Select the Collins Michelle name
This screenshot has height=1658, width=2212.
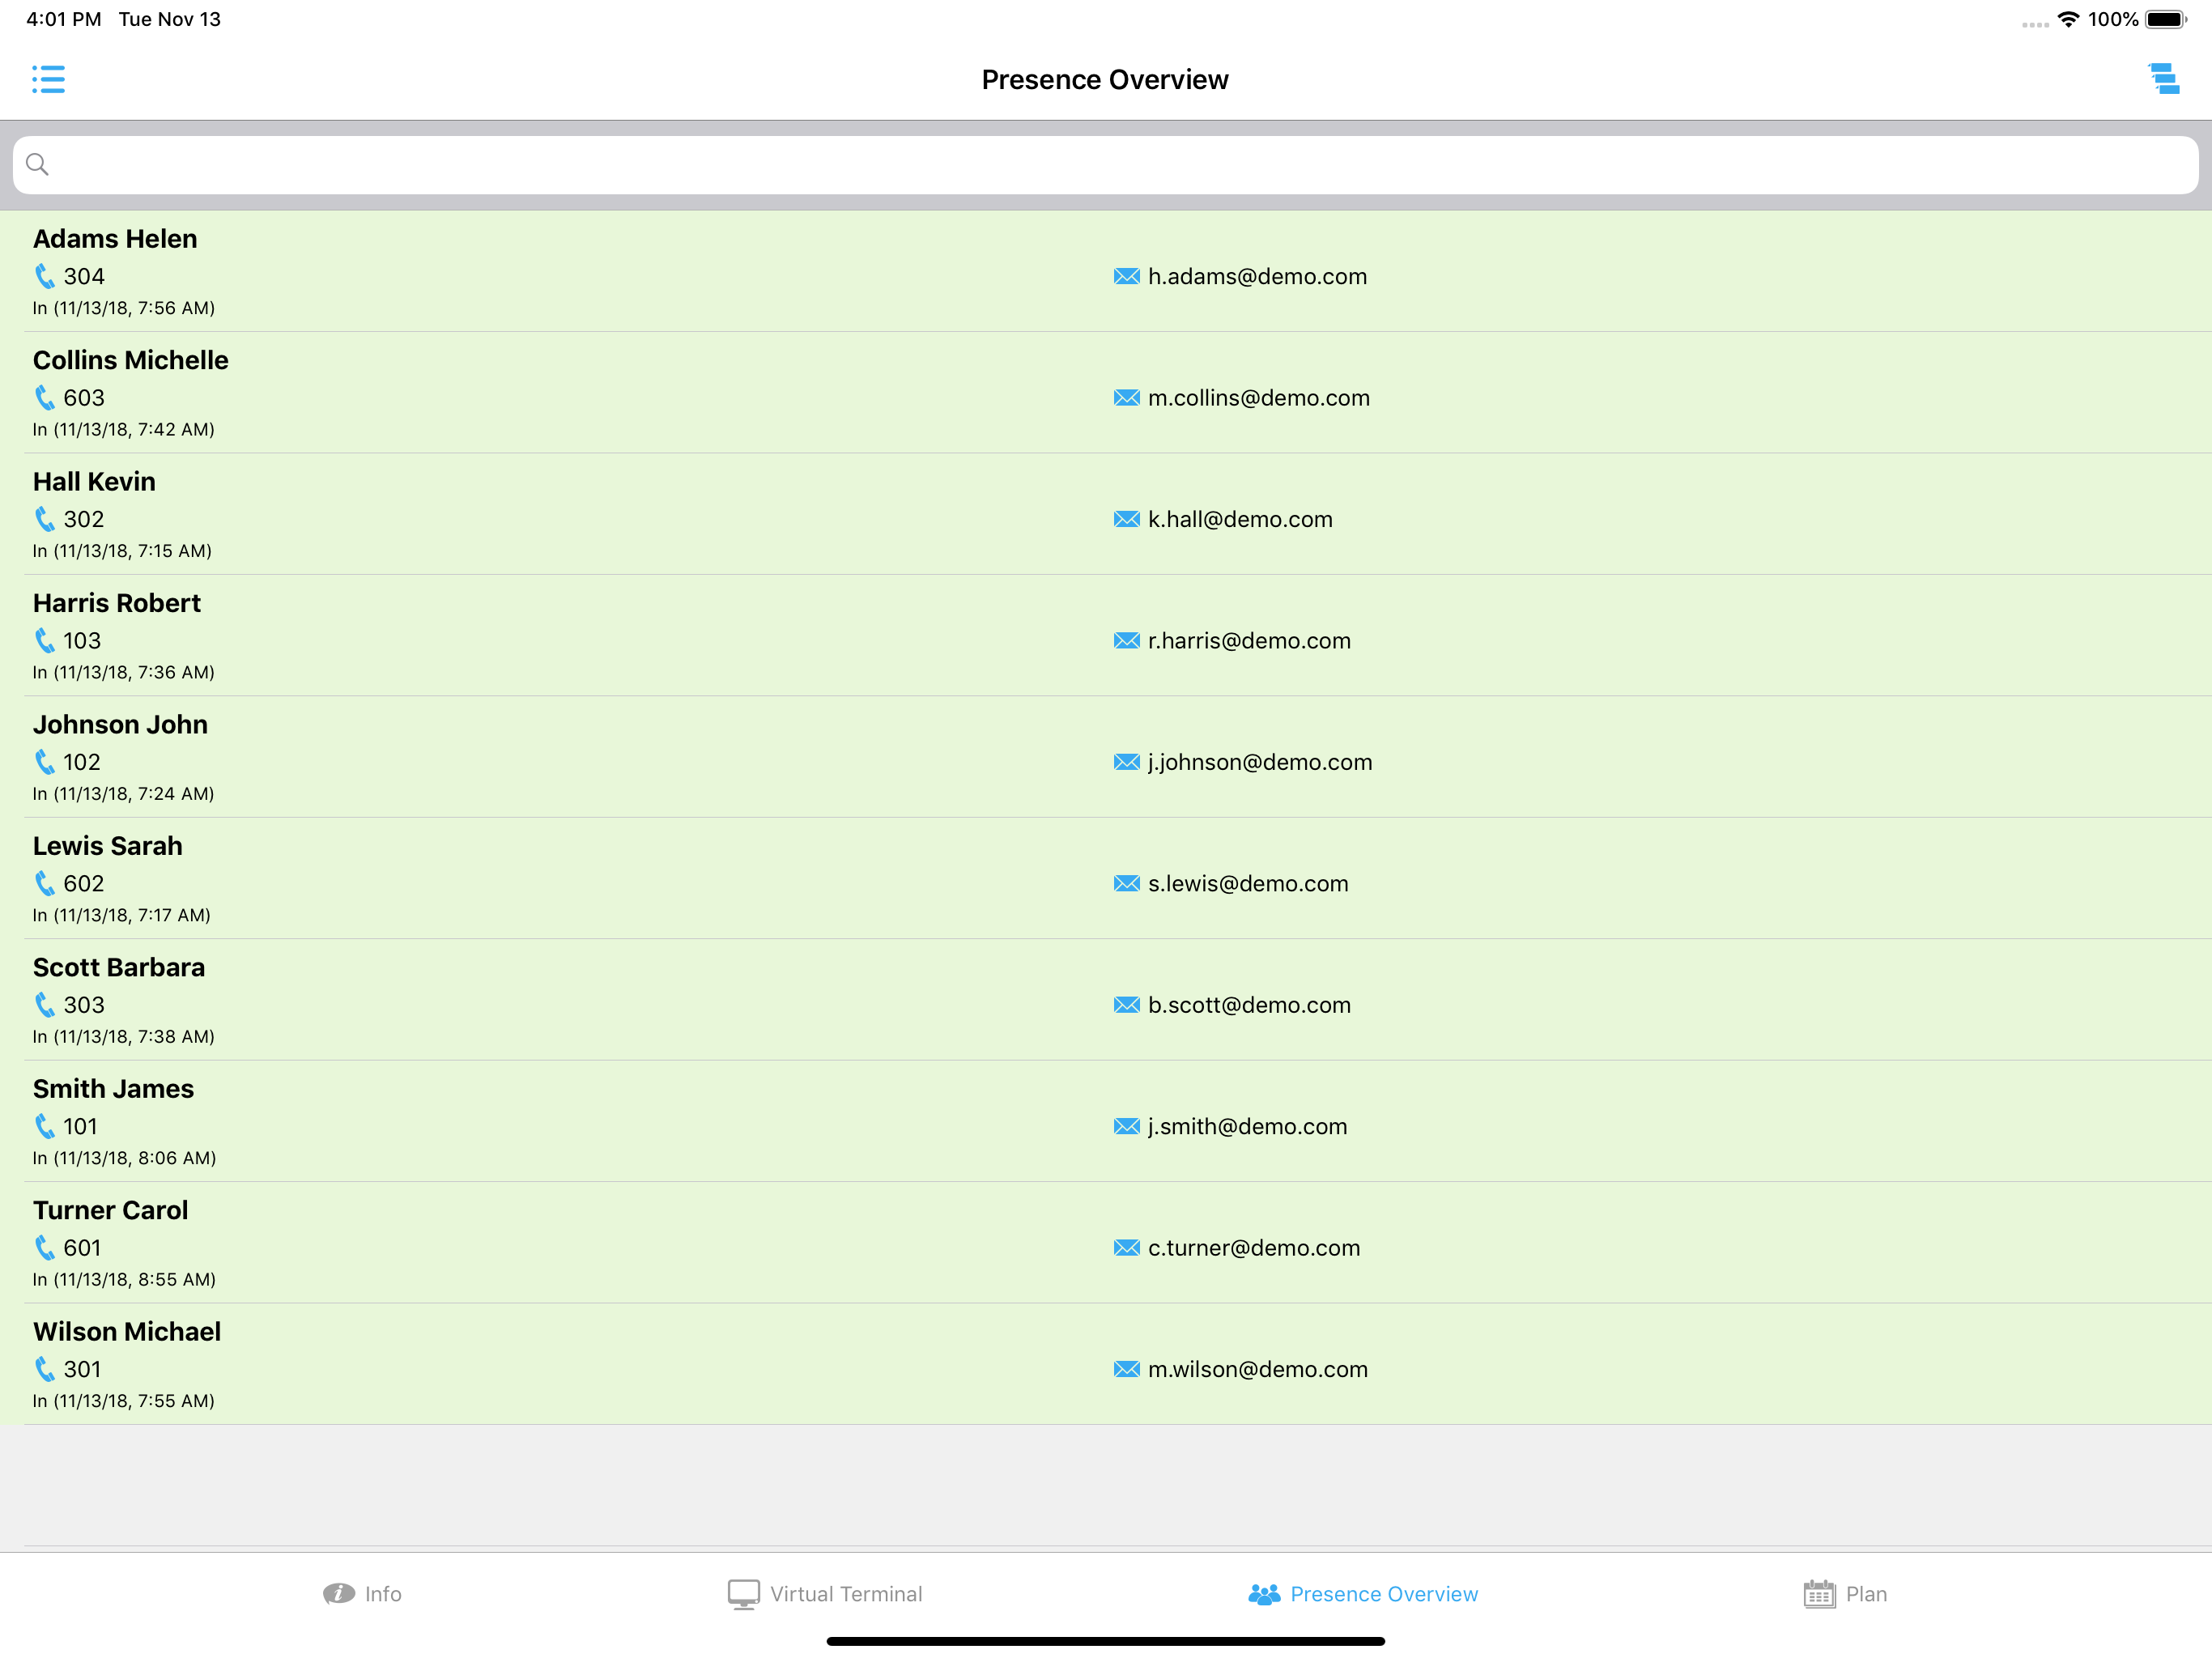pyautogui.click(x=131, y=360)
